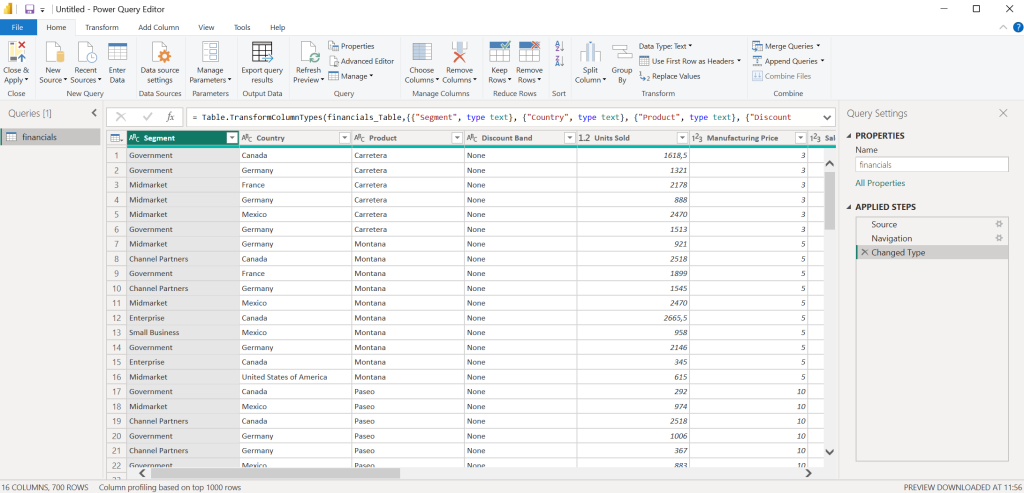This screenshot has width=1024, height=493.
Task: Click the Keep Rows icon
Action: coord(500,52)
